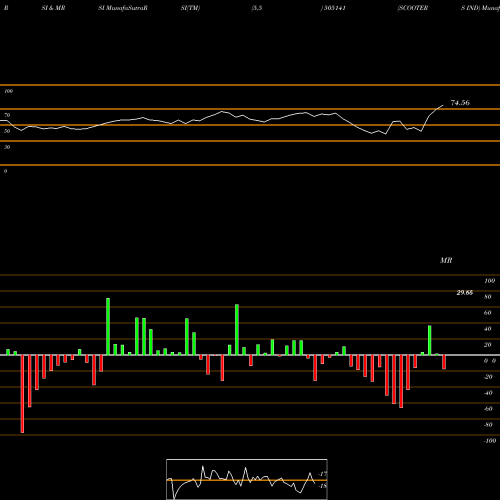
Task: Click the RSI value label 74.56
Action: [x=460, y=103]
